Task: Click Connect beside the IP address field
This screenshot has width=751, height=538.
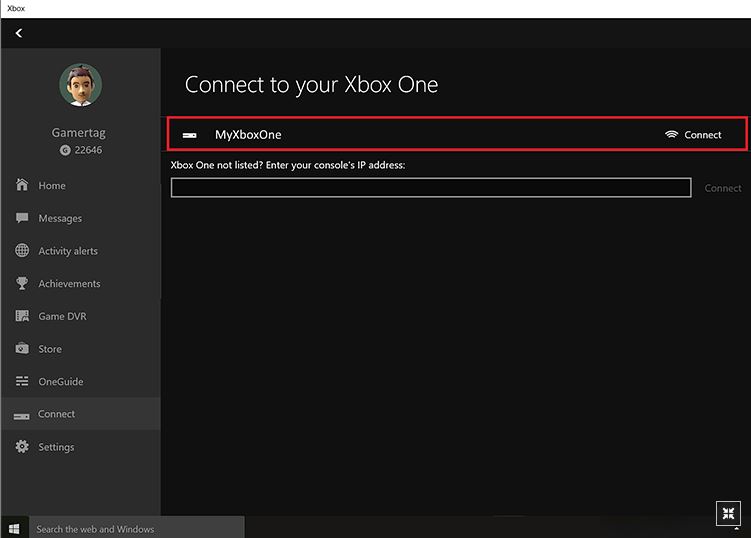Action: click(723, 188)
